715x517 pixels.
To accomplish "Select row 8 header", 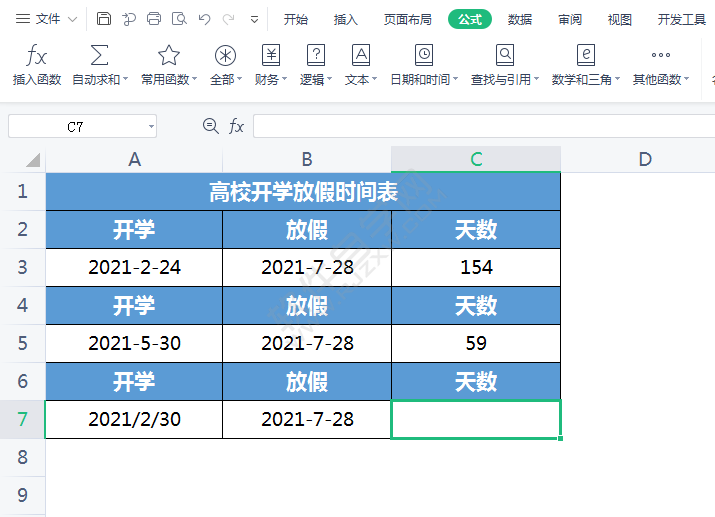I will [x=22, y=457].
